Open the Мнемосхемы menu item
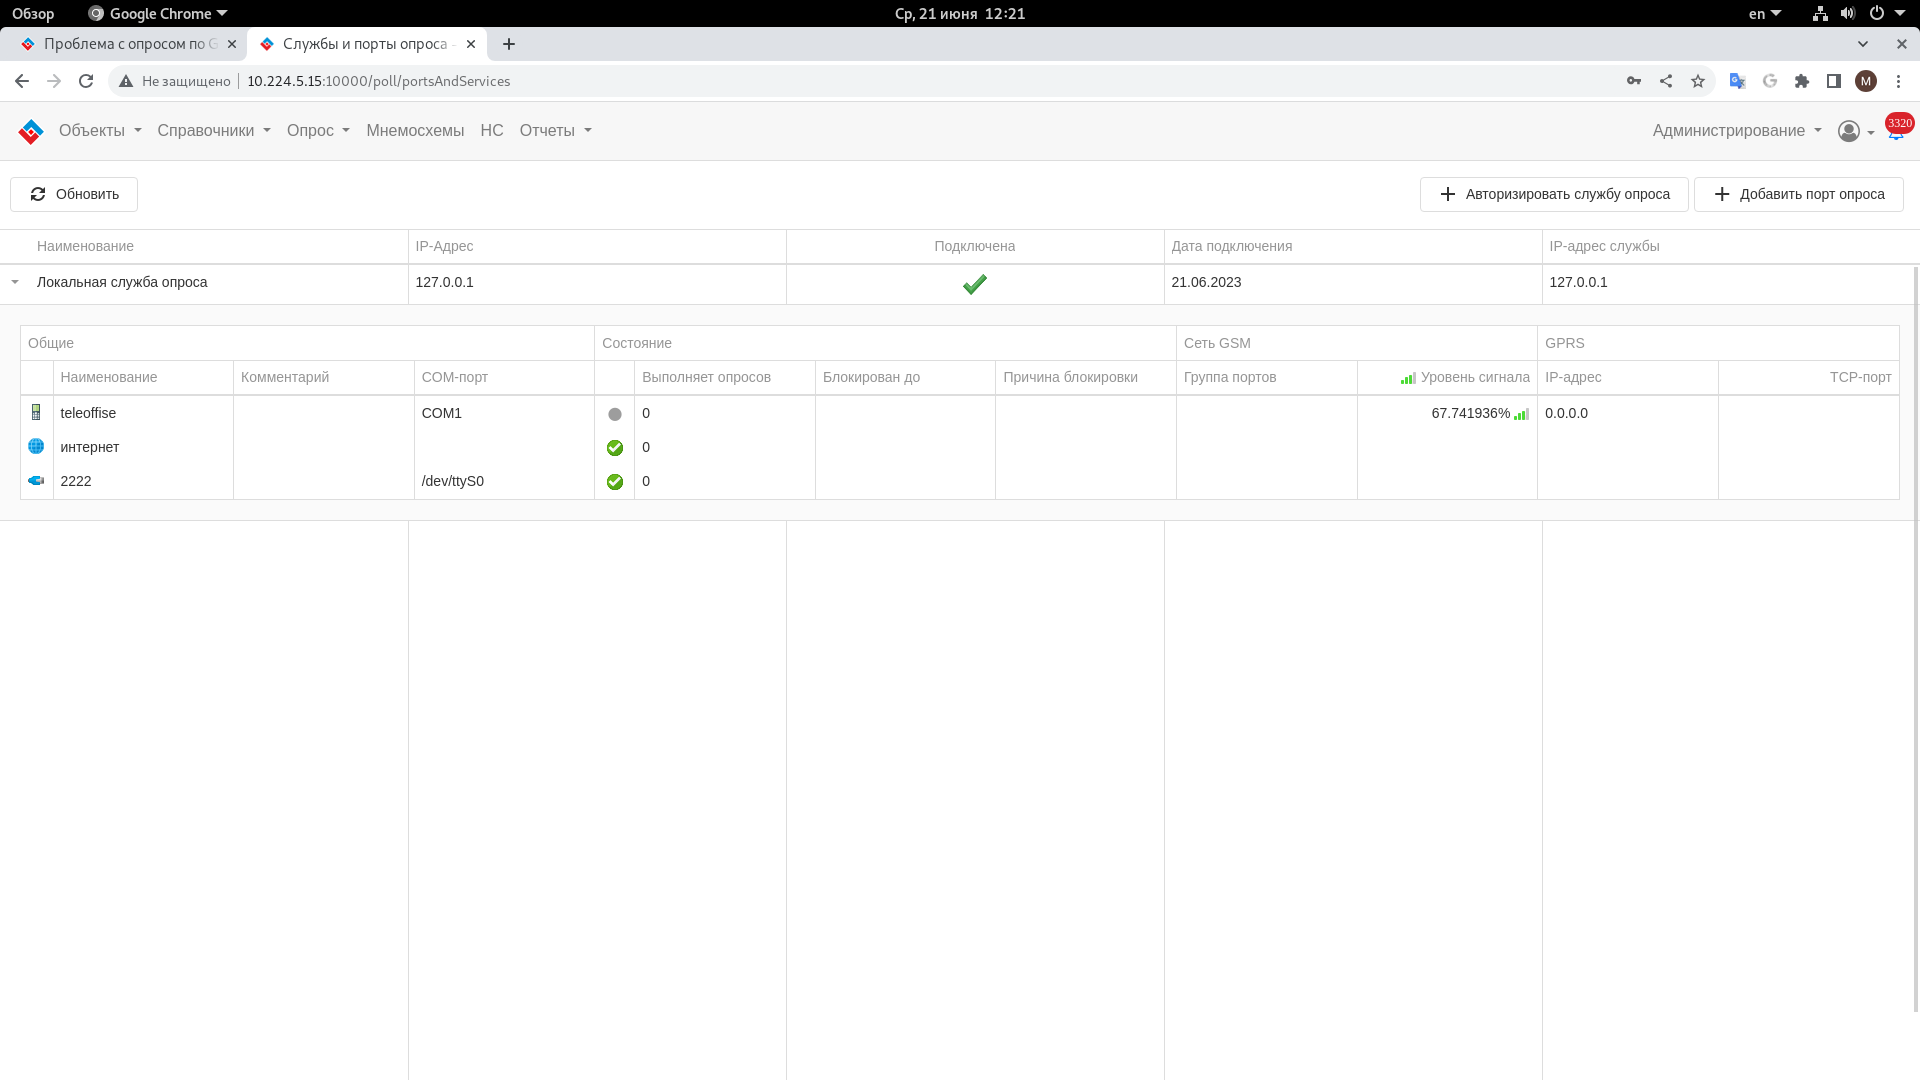This screenshot has height=1080, width=1920. [415, 131]
